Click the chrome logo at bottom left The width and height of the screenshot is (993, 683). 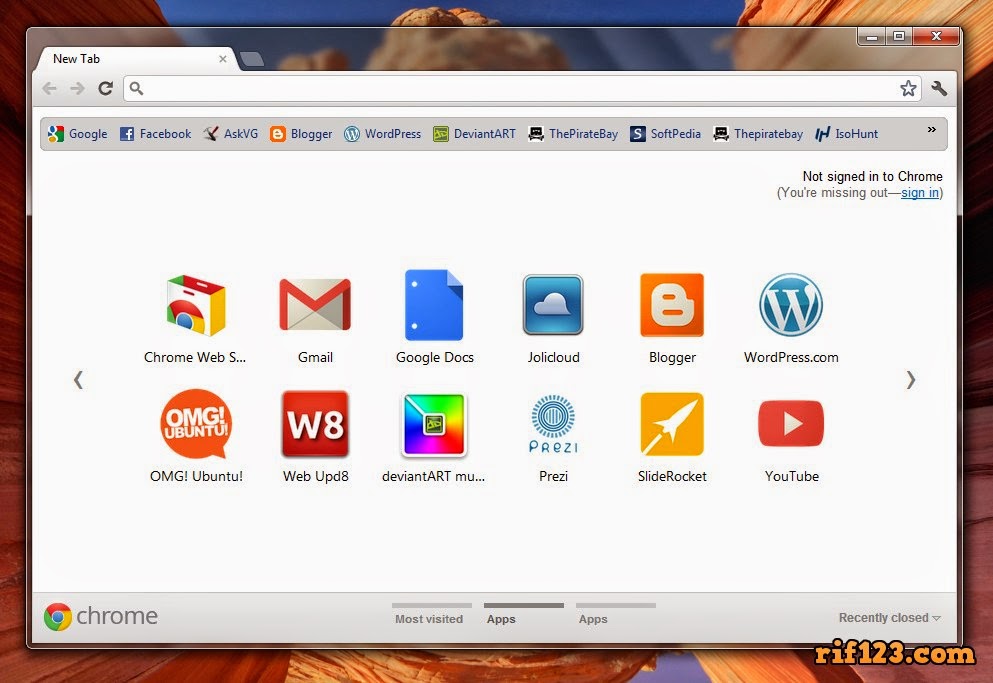101,616
